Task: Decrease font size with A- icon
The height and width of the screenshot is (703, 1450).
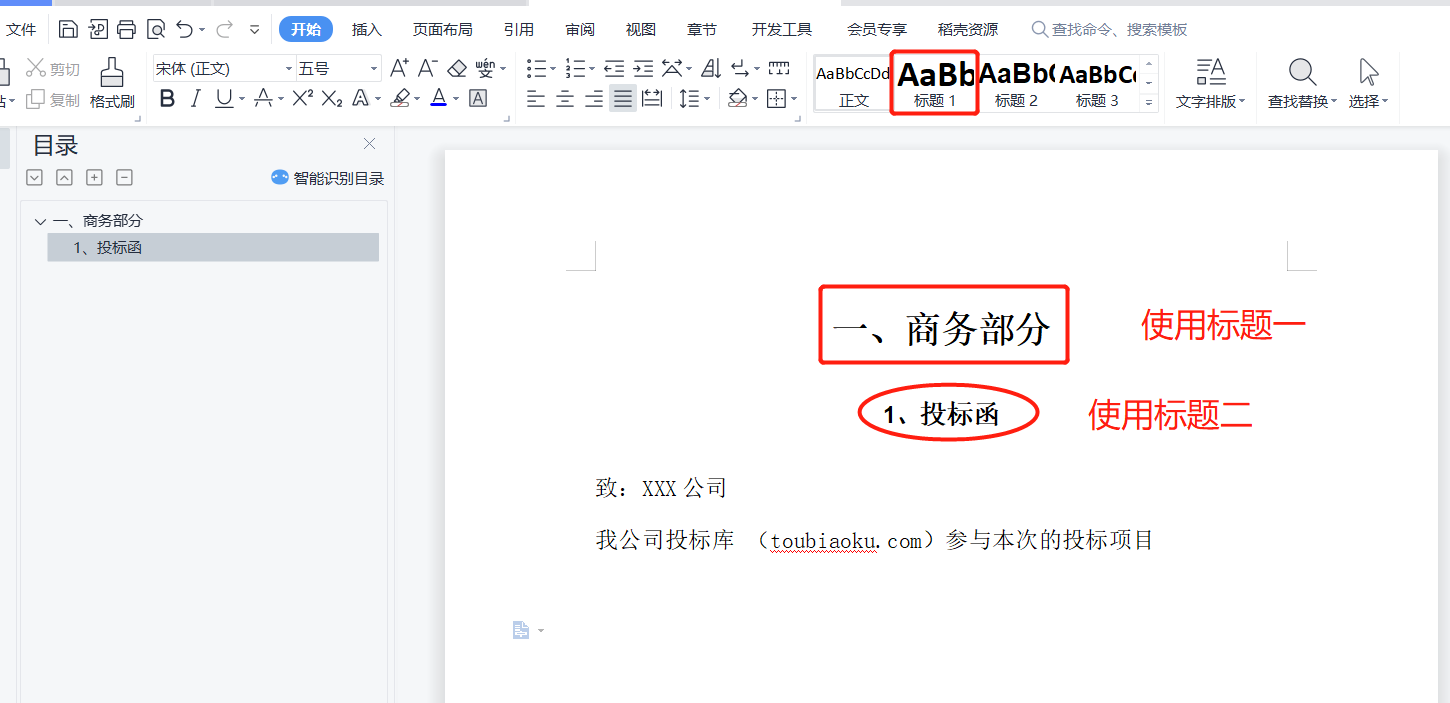Action: 428,68
